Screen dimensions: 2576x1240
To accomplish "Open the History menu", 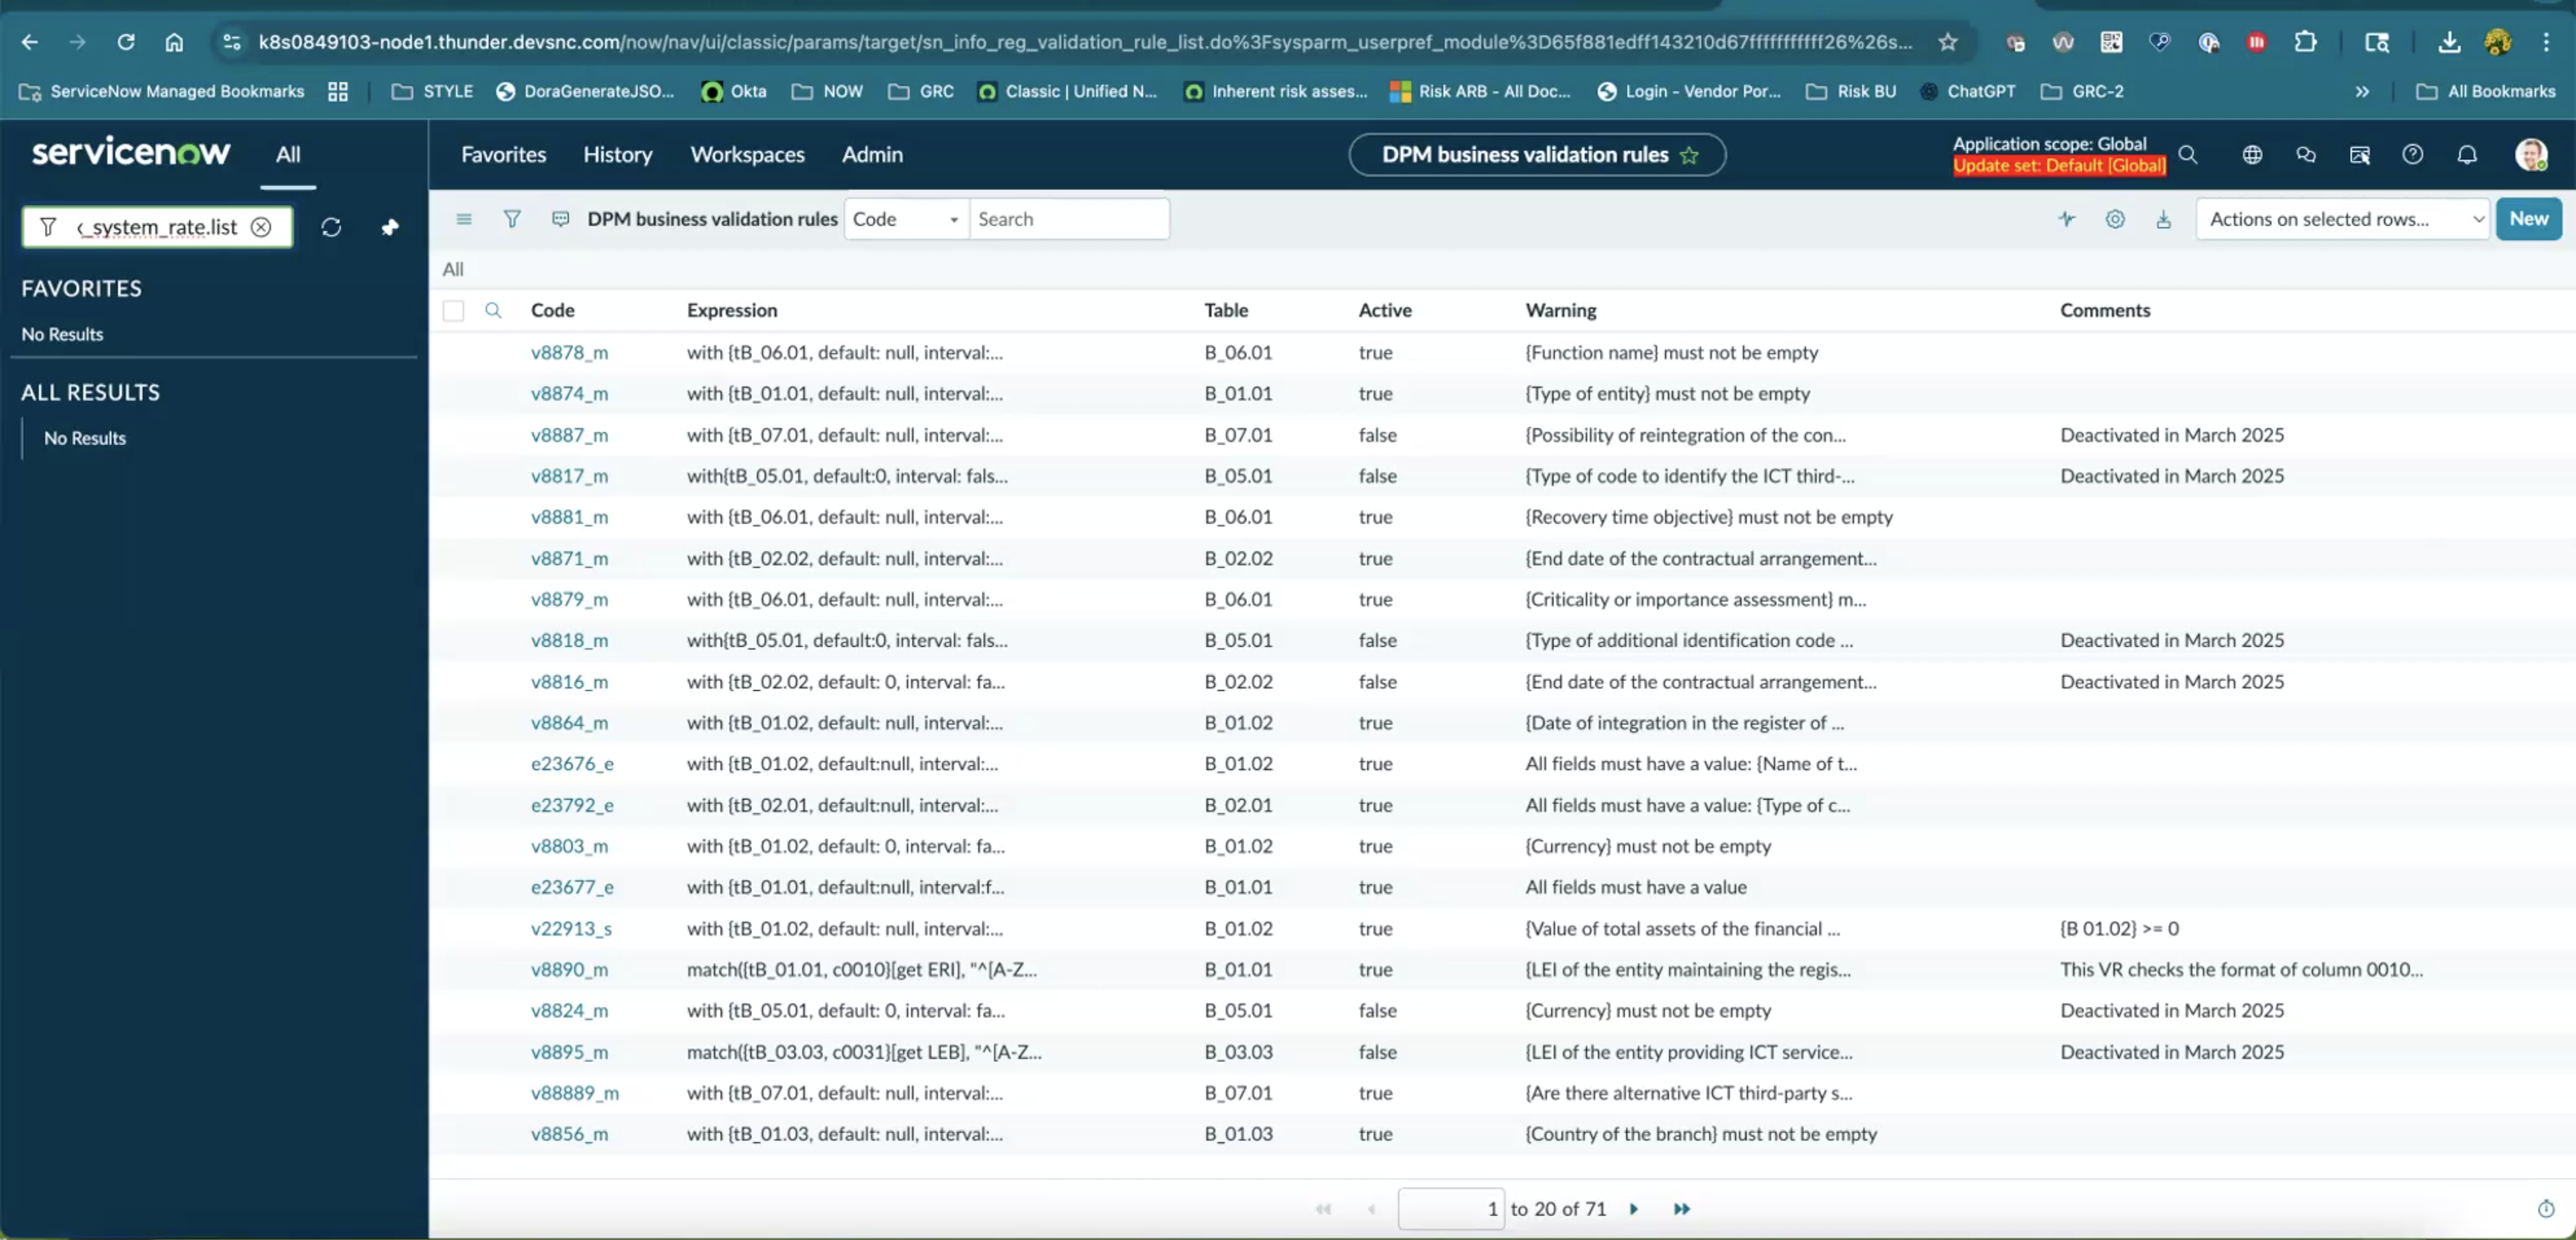I will coord(618,155).
